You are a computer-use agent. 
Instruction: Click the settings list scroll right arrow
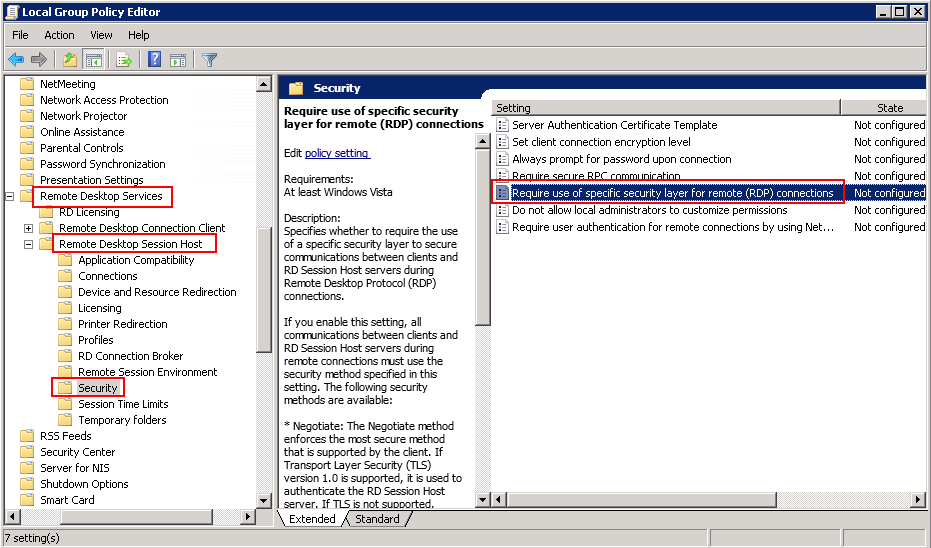pyautogui.click(x=919, y=500)
